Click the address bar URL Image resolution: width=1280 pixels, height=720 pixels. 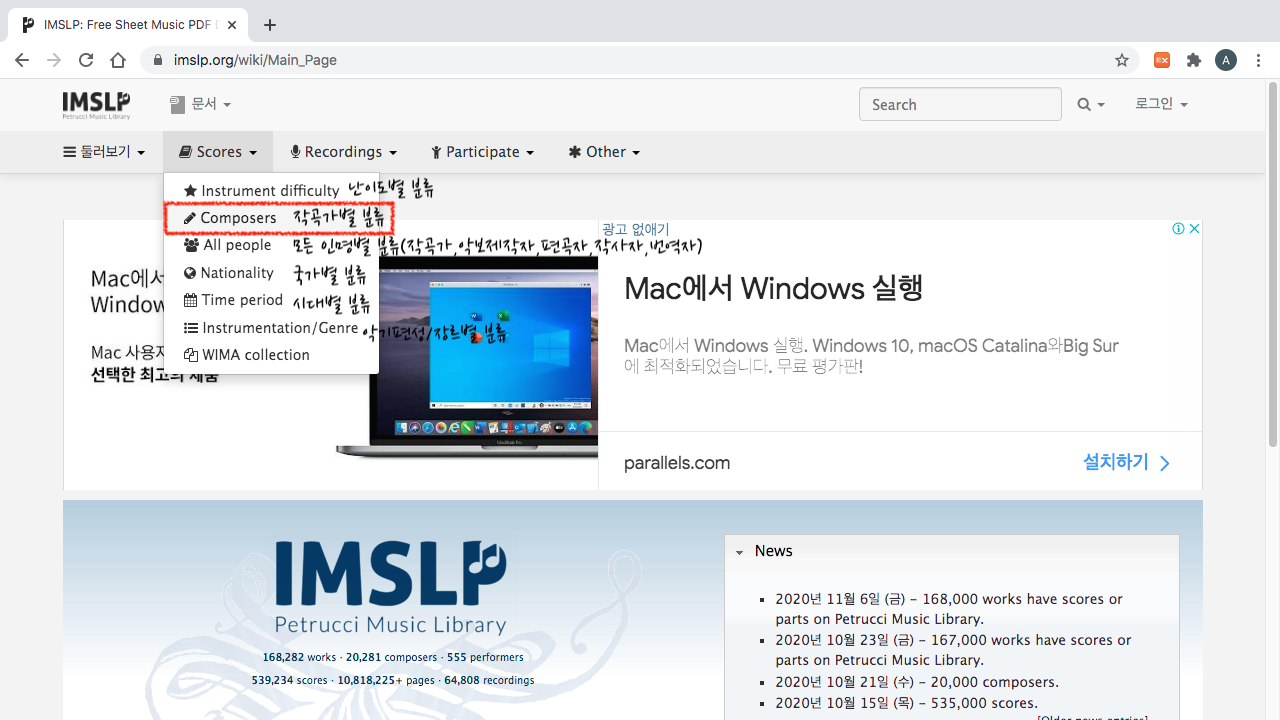[255, 60]
